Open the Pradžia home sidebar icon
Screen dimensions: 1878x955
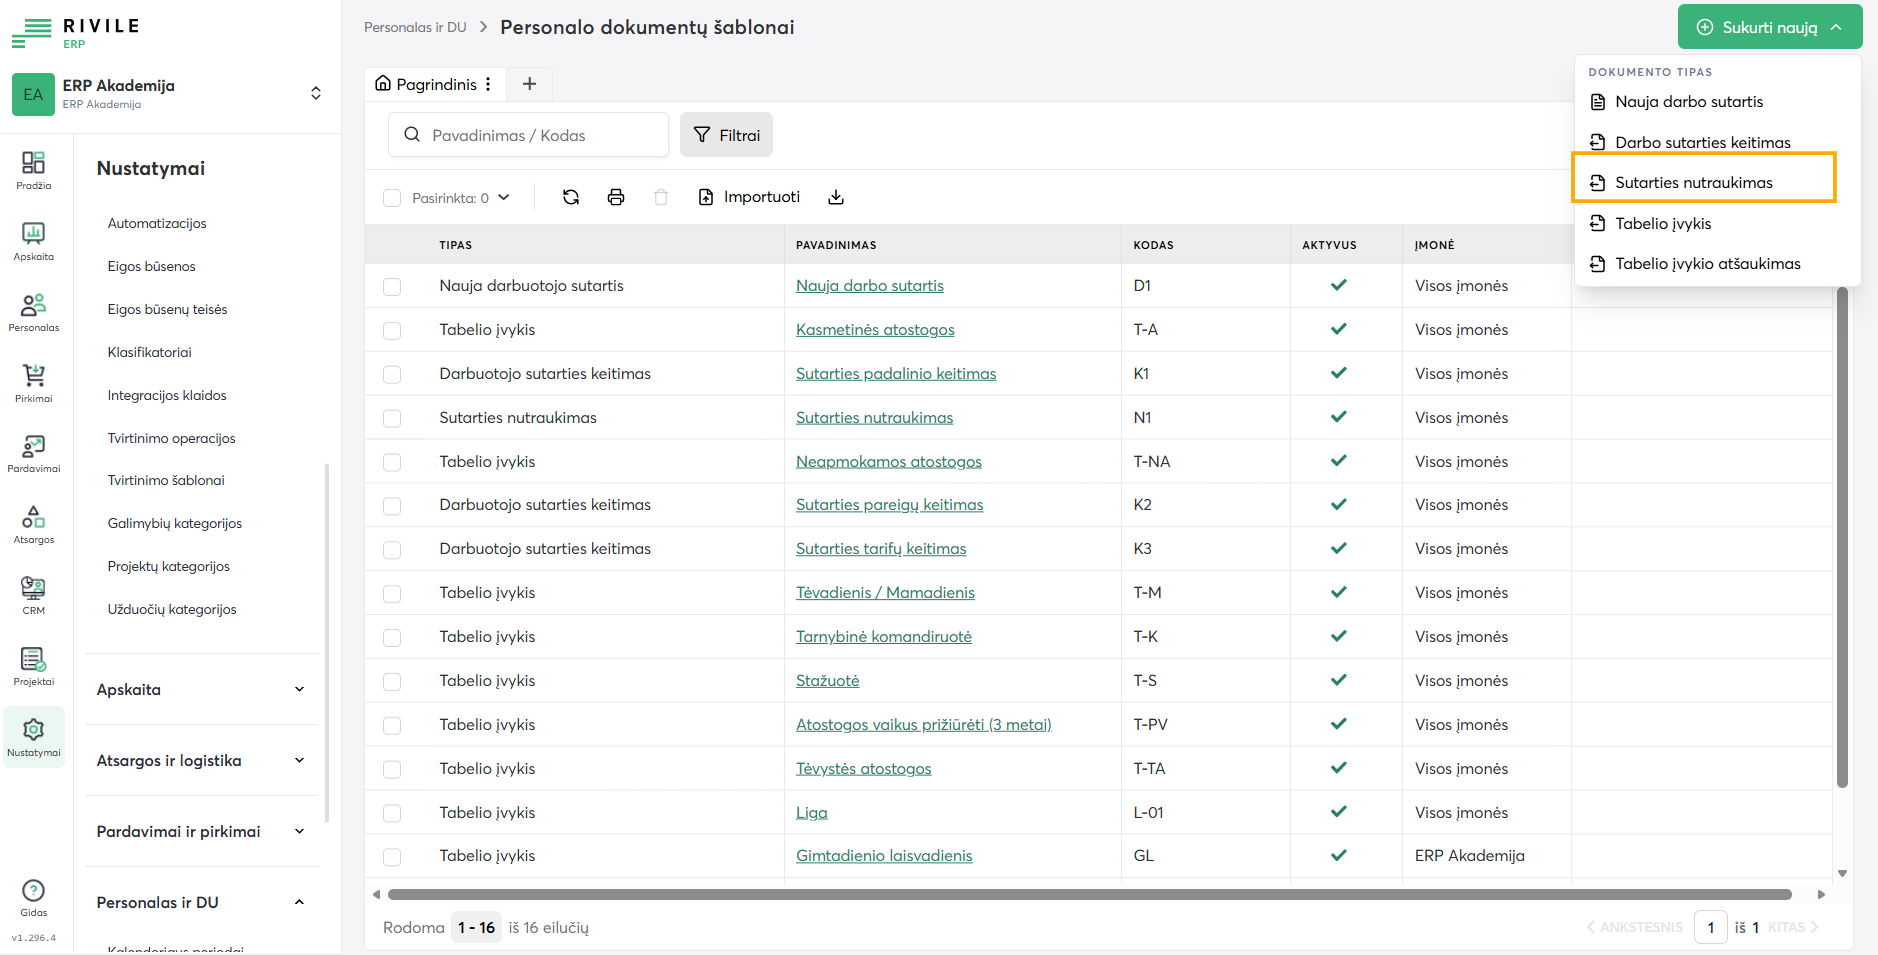pyautogui.click(x=34, y=170)
